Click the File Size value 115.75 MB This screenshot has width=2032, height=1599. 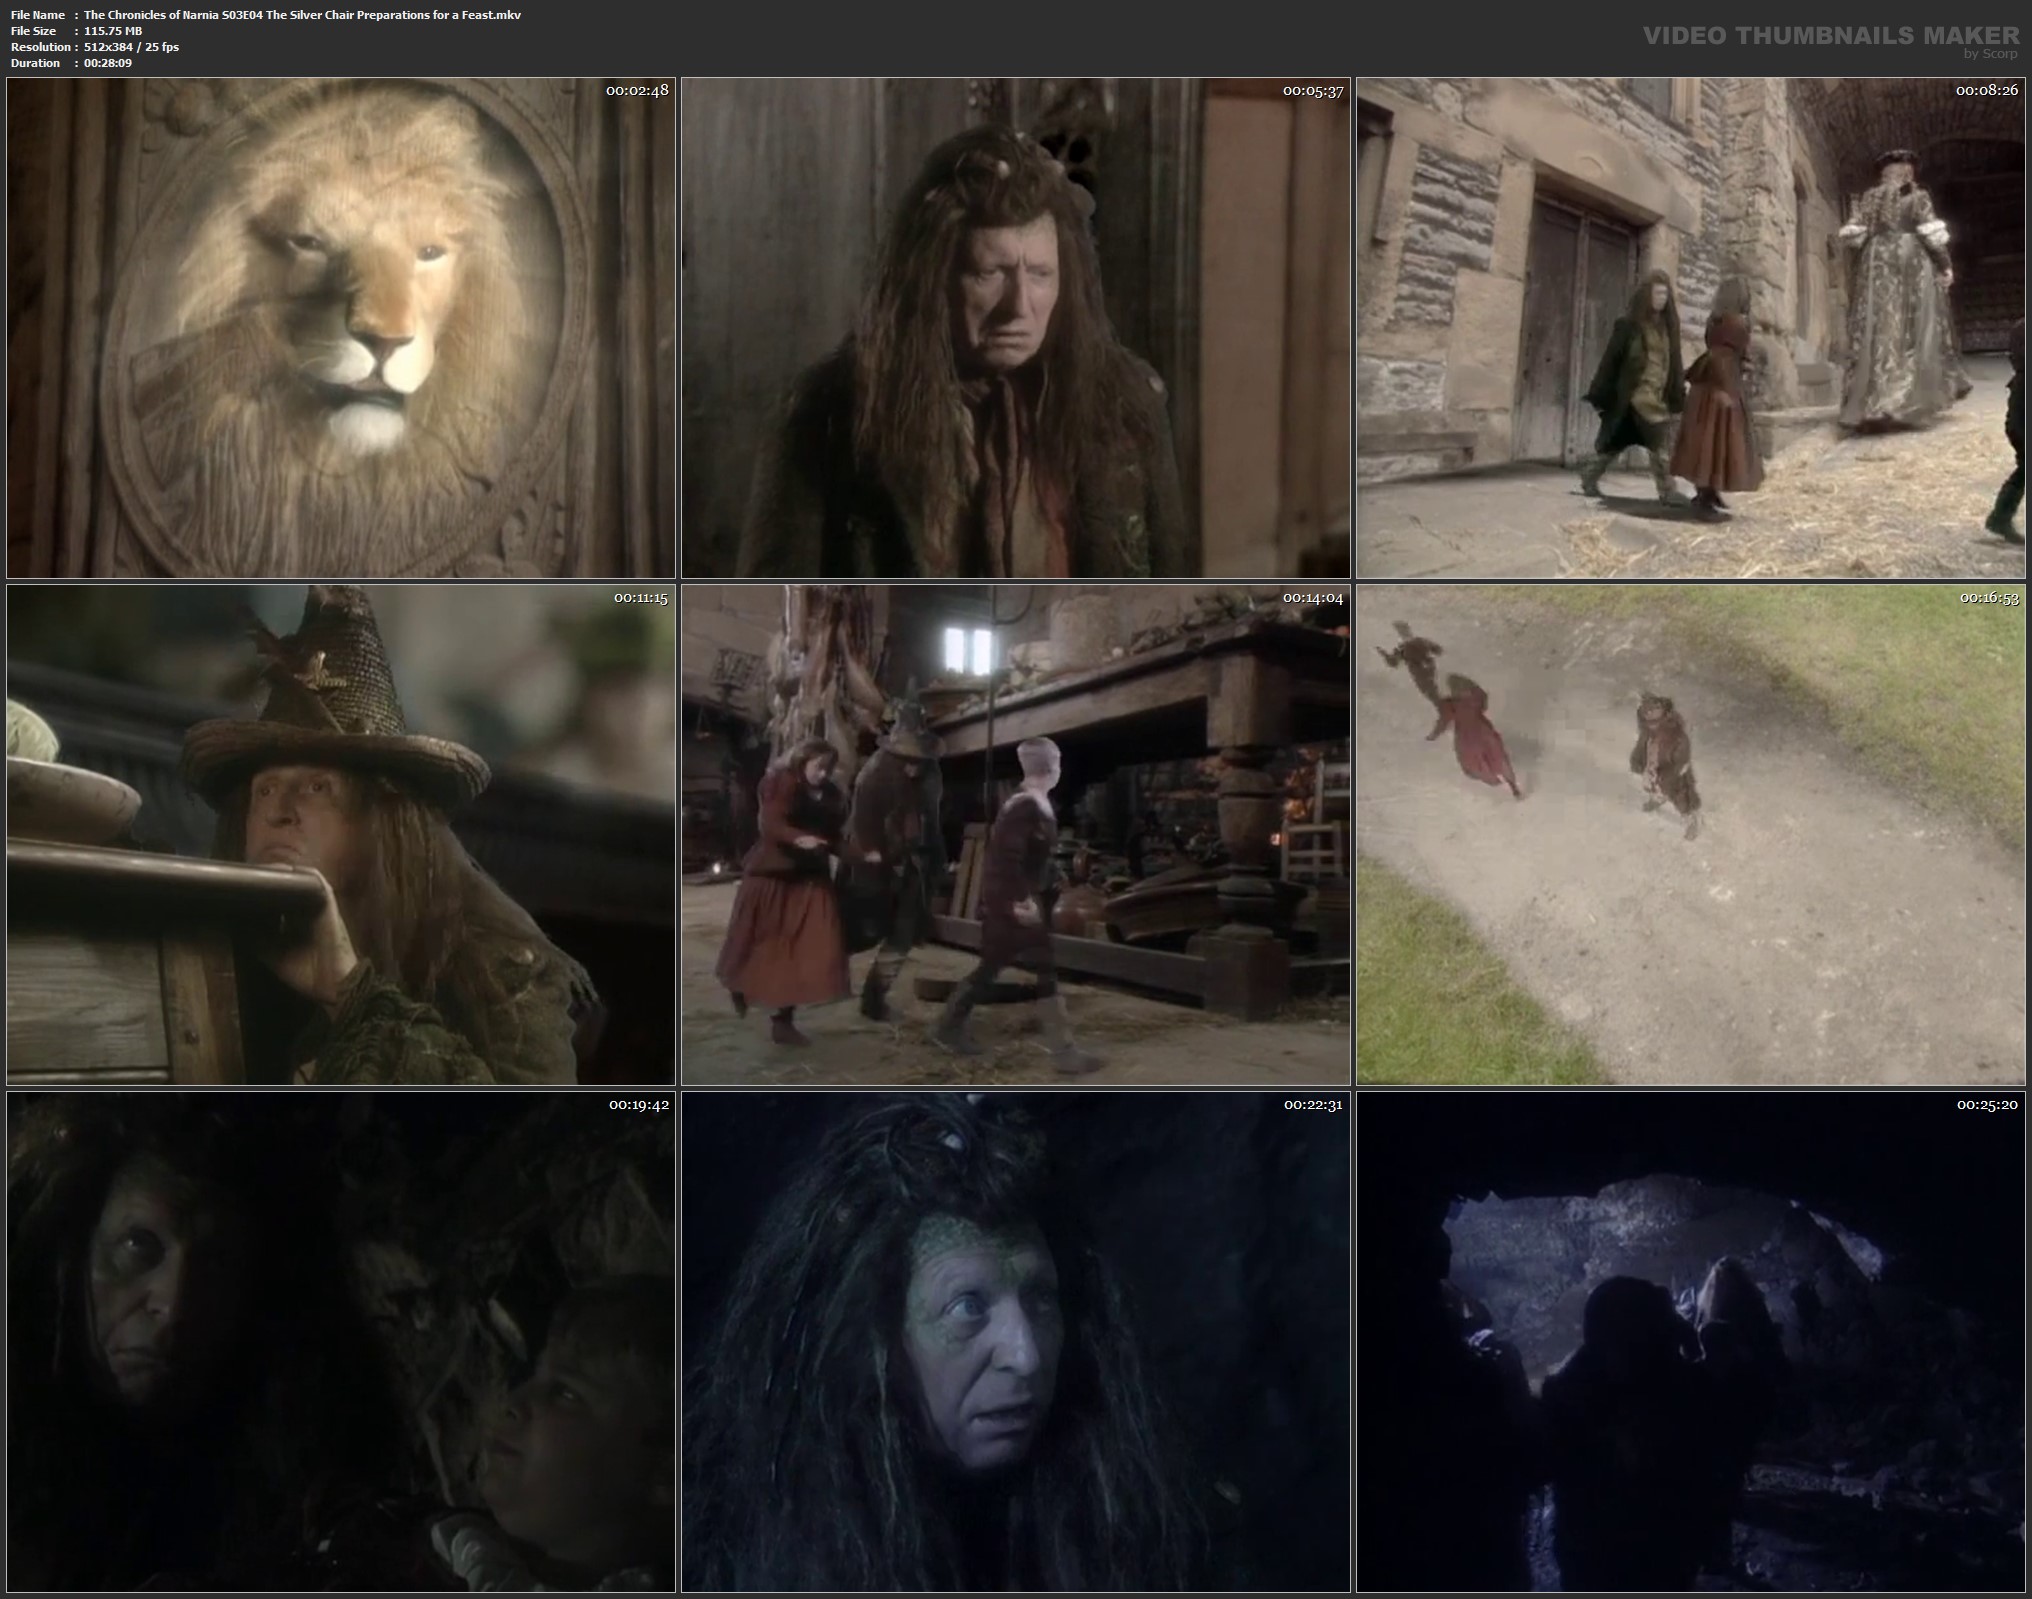[x=113, y=31]
